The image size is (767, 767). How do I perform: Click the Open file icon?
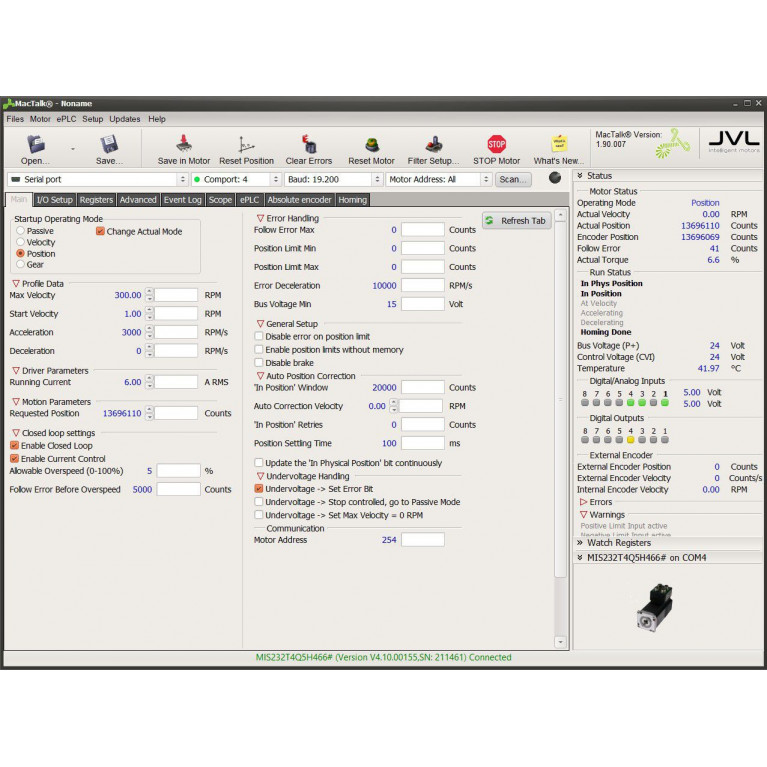[x=36, y=145]
